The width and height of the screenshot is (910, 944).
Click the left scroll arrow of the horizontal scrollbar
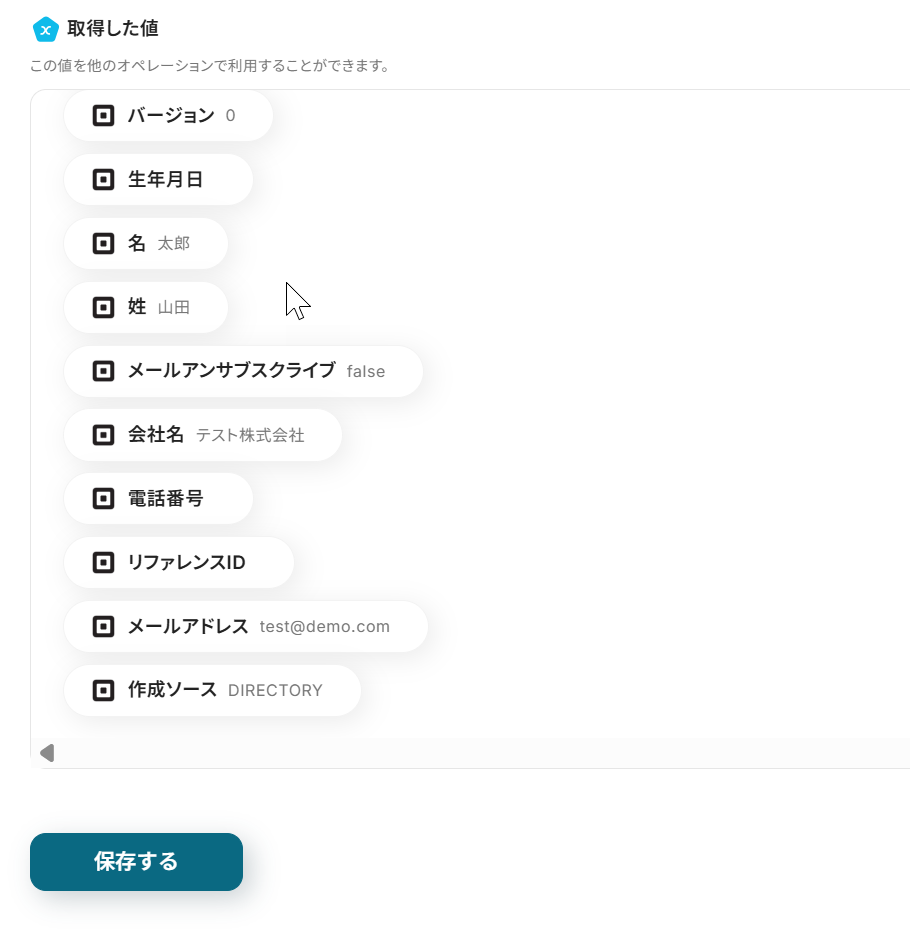pos(46,753)
